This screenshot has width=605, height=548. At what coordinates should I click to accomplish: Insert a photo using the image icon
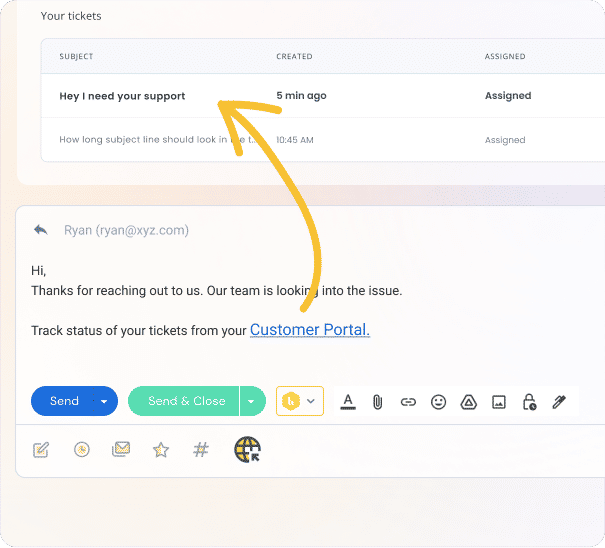click(499, 402)
